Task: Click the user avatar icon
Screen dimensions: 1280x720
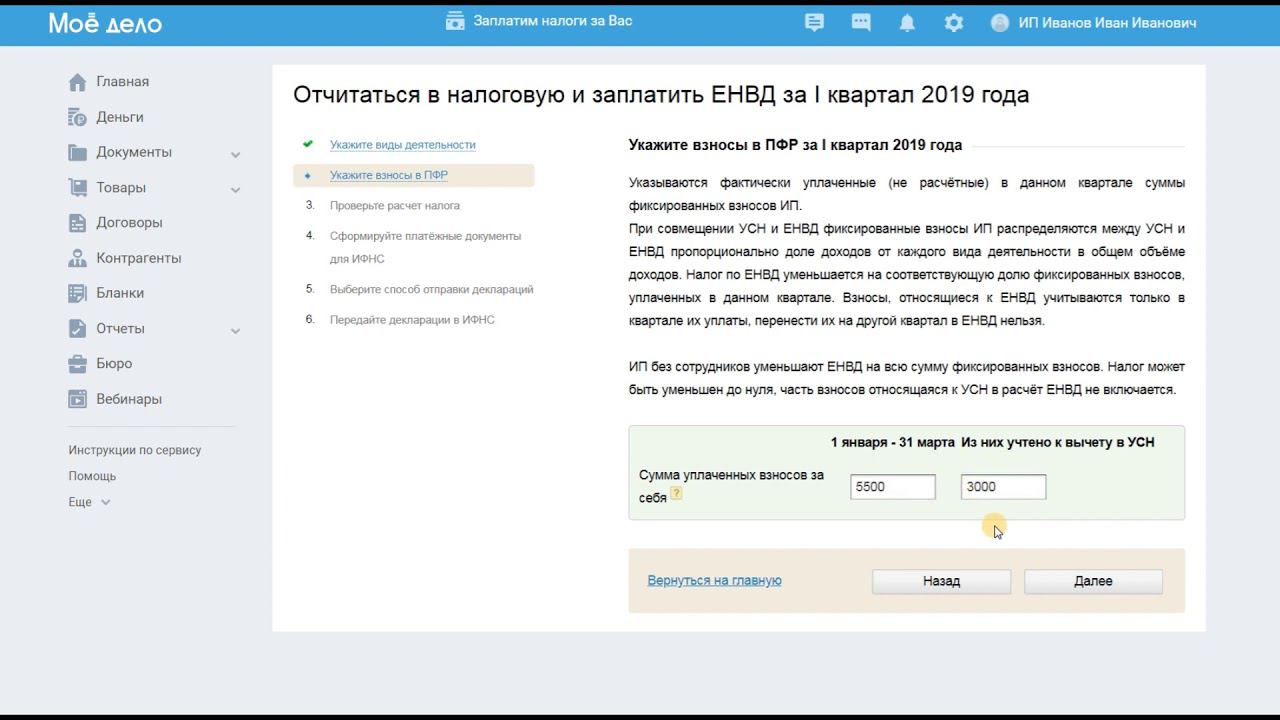Action: click(x=1000, y=22)
